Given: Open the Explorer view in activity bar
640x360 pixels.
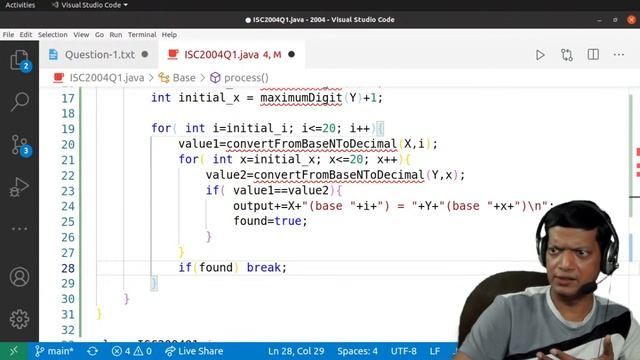Looking at the screenshot, I should click(19, 60).
